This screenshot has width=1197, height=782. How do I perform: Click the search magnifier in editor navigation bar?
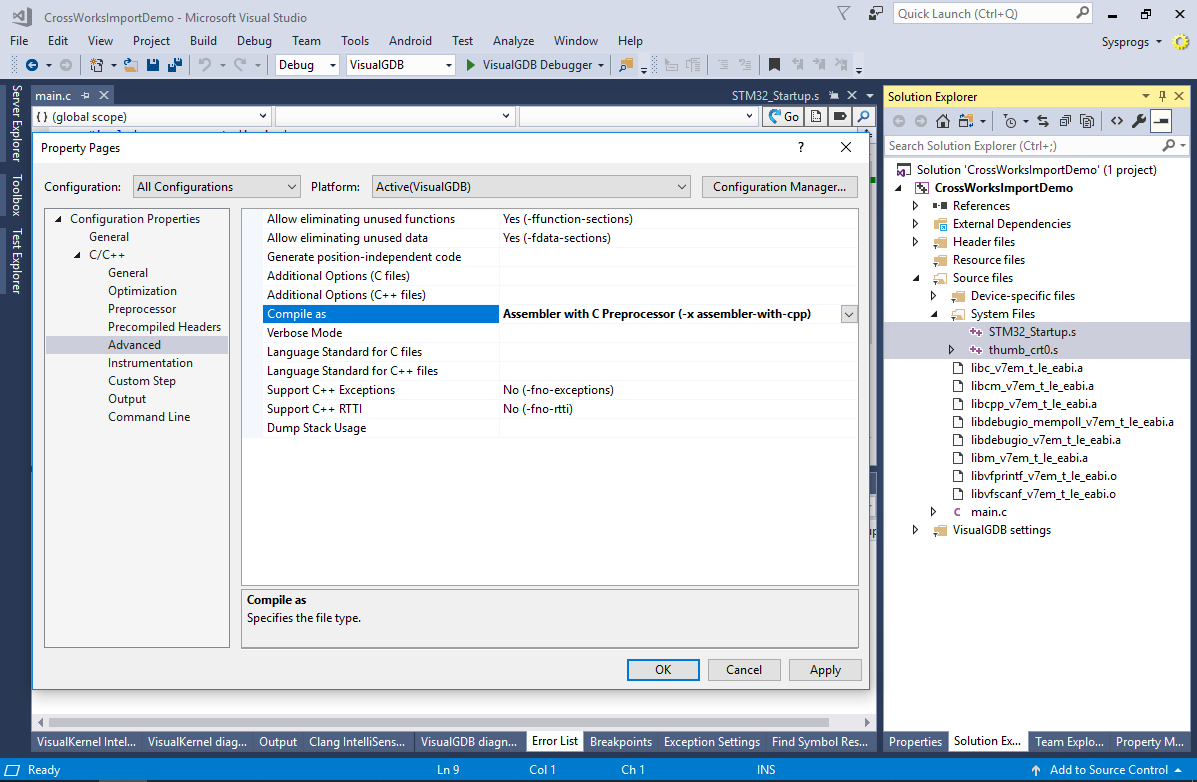click(863, 116)
